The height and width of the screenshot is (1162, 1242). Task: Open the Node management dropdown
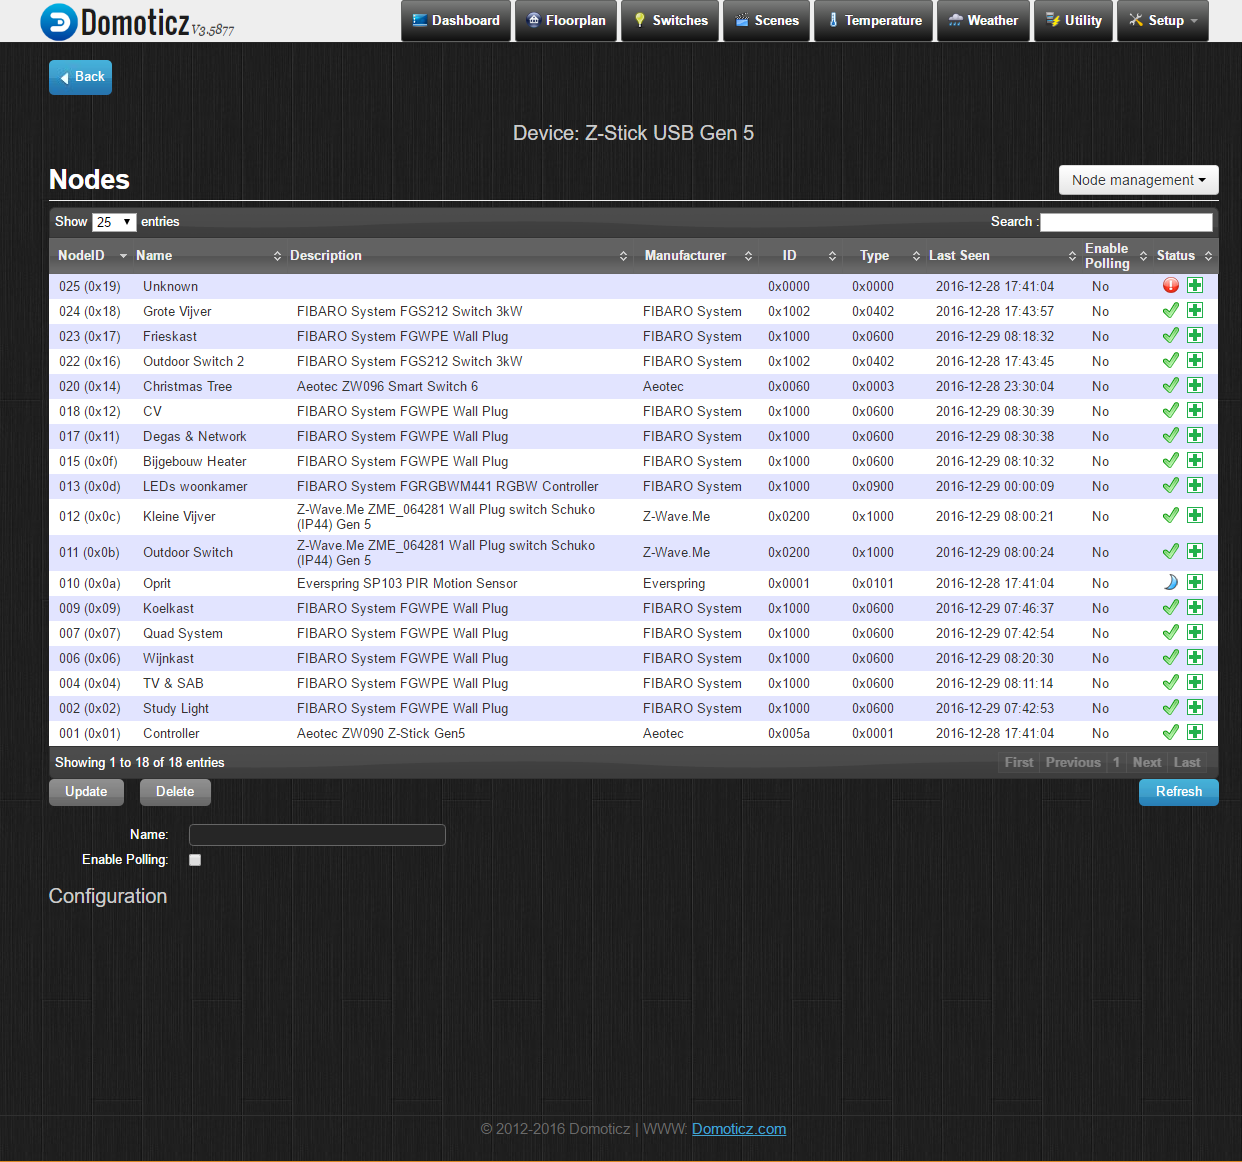pos(1138,180)
